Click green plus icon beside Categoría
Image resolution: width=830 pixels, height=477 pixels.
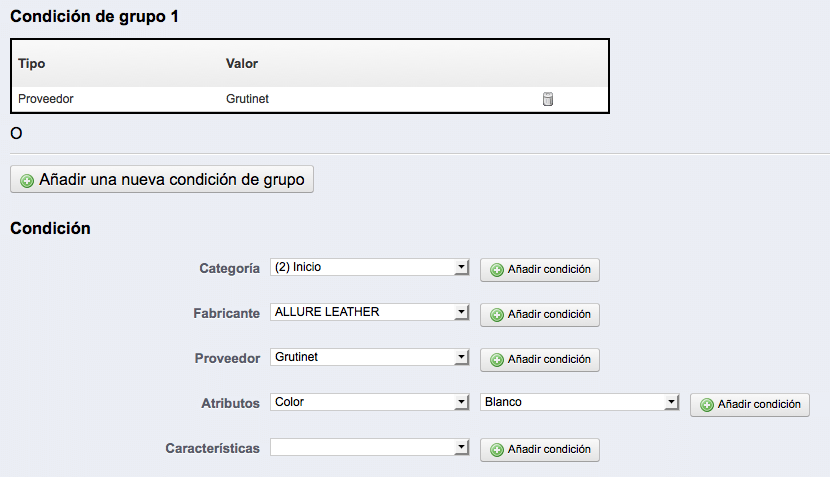[x=497, y=270]
